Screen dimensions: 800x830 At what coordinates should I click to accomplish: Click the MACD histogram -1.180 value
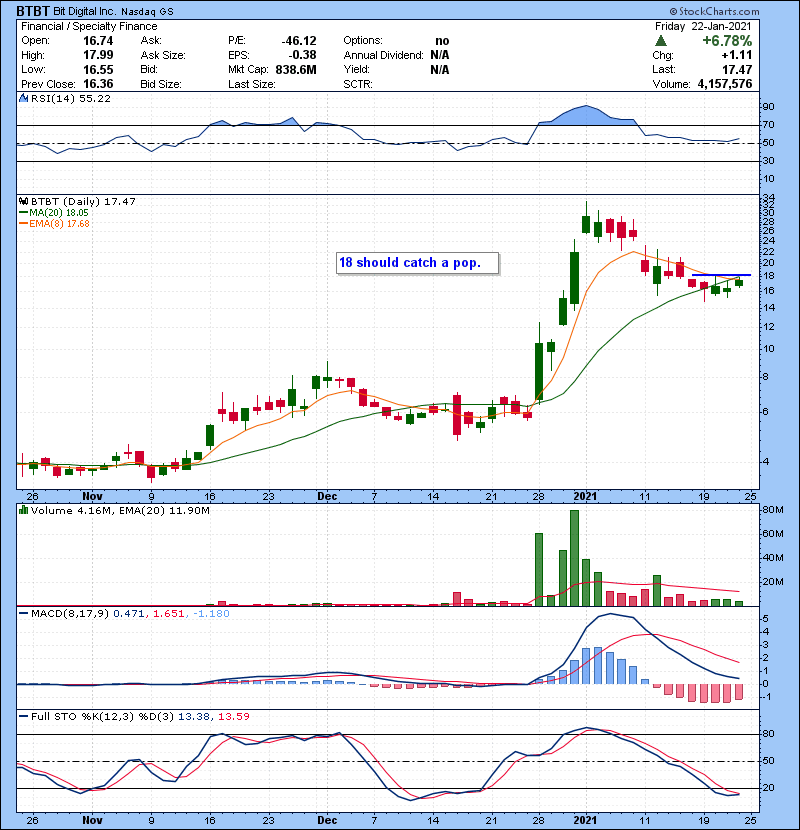coord(211,614)
